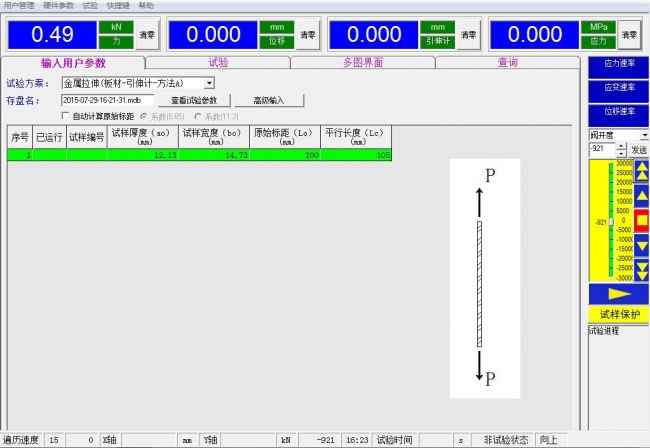Screen dimensions: 650x448
Task: Click the 已运行 column header
Action: click(x=49, y=137)
